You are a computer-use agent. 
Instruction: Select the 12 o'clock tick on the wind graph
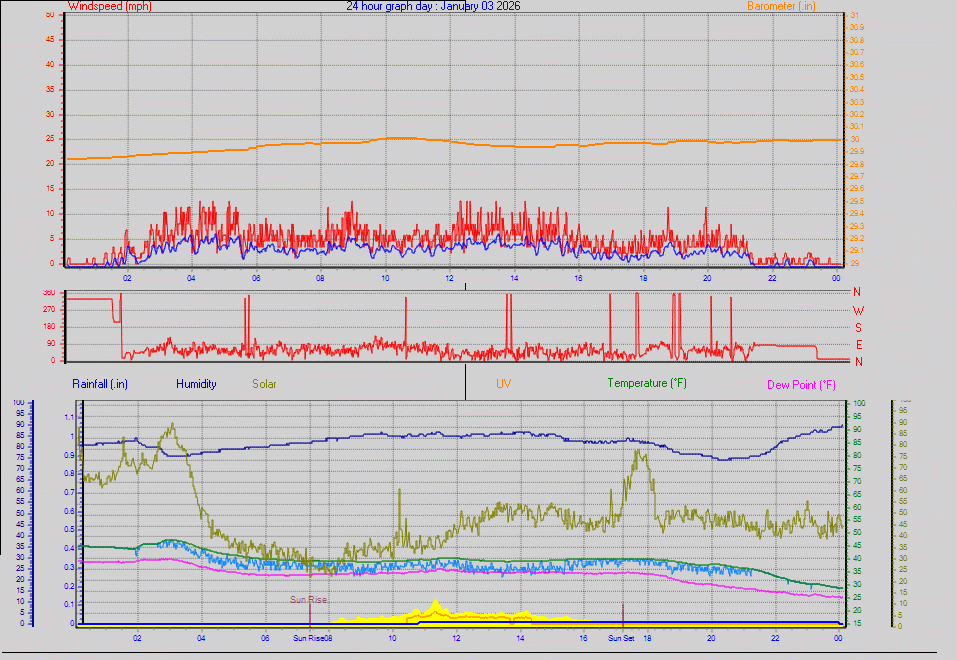coord(449,279)
